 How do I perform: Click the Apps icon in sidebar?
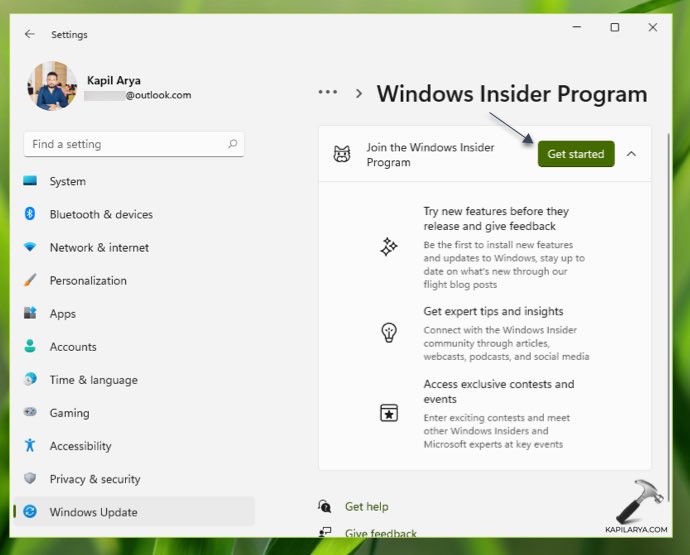coord(30,313)
